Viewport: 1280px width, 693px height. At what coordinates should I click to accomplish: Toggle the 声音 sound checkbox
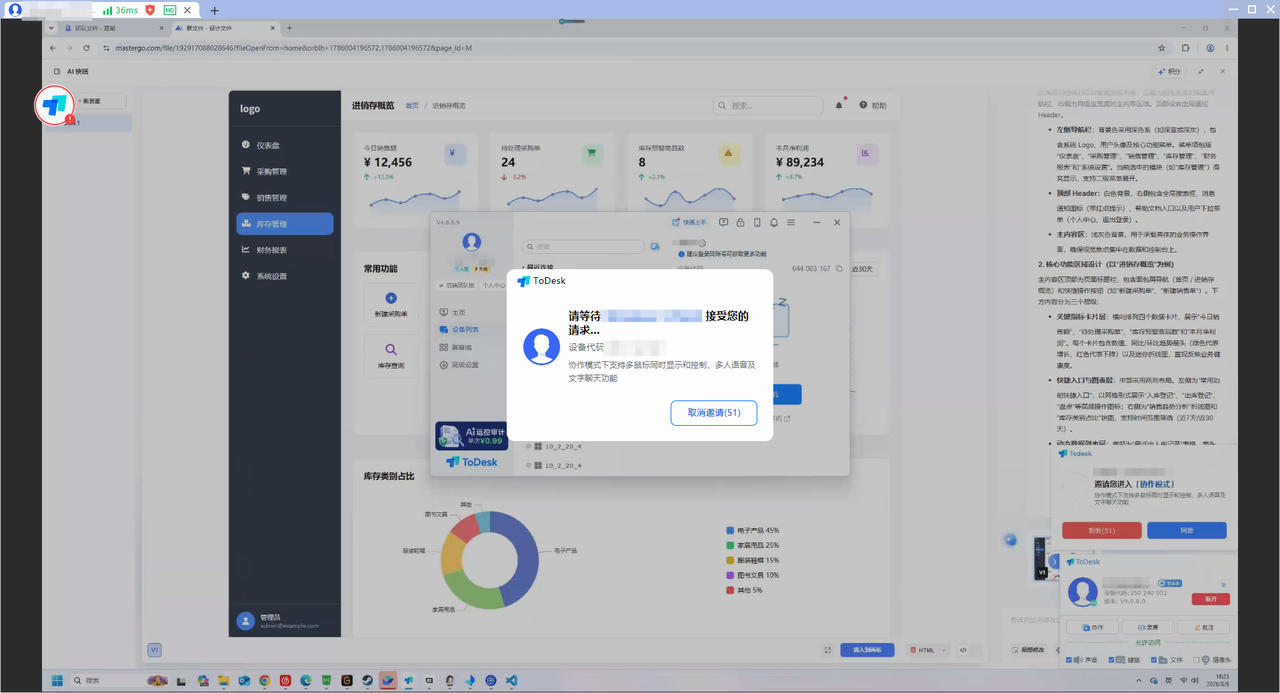click(x=1071, y=660)
